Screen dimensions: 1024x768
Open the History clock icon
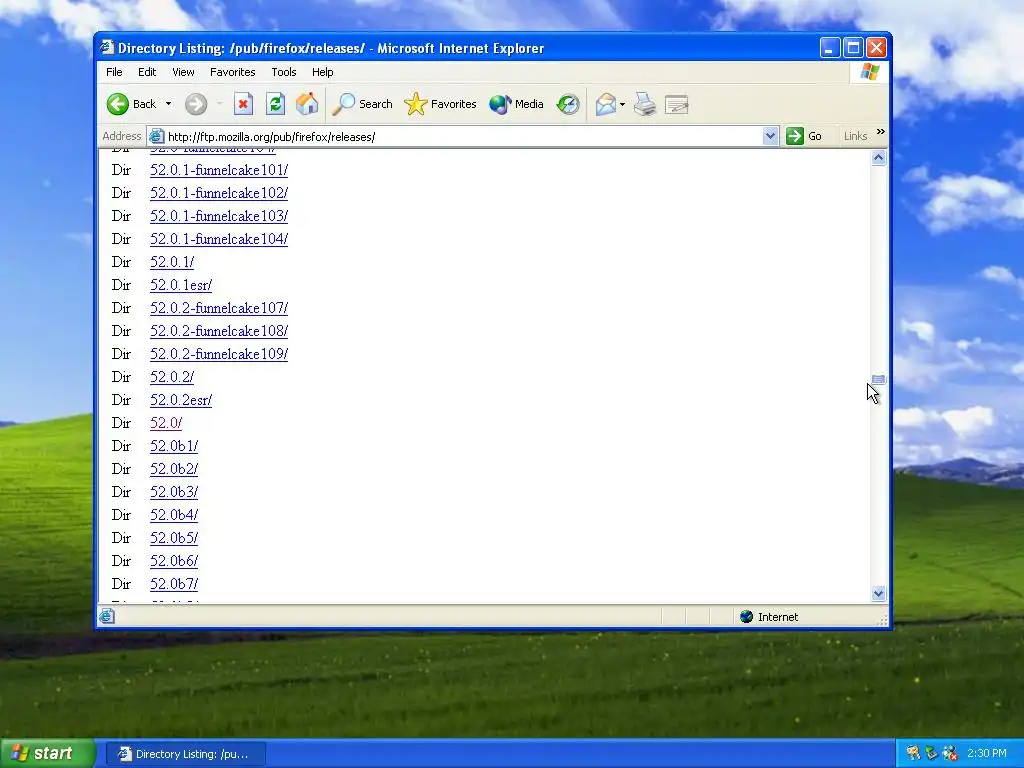point(568,104)
